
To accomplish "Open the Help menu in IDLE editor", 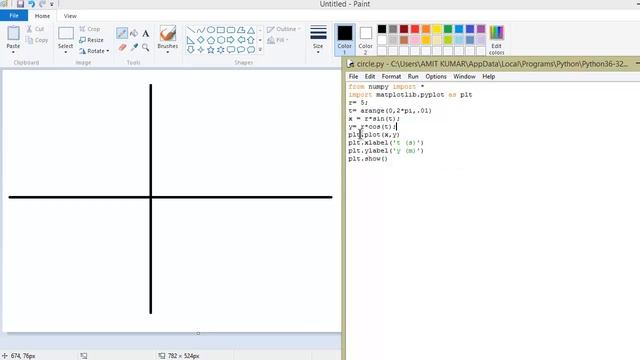I will click(489, 76).
